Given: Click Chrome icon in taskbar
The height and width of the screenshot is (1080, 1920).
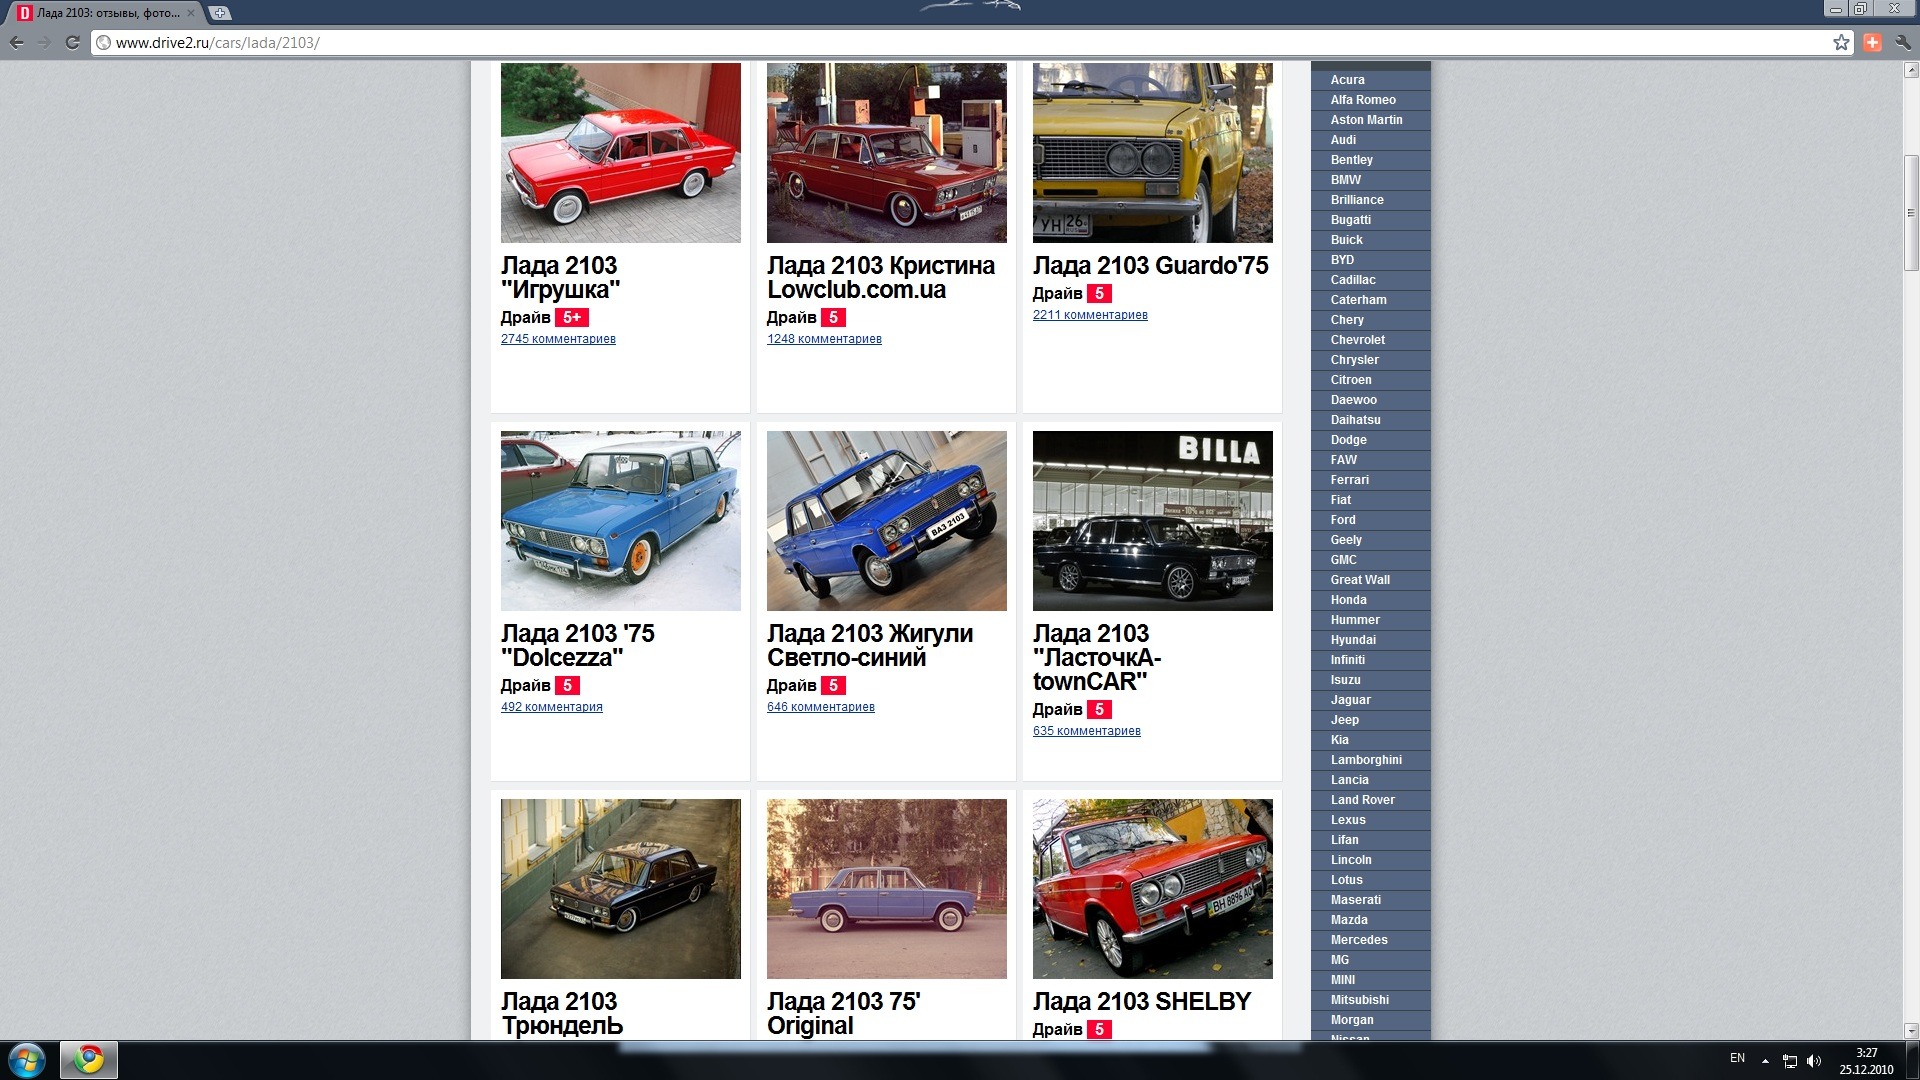Looking at the screenshot, I should pyautogui.click(x=89, y=1060).
